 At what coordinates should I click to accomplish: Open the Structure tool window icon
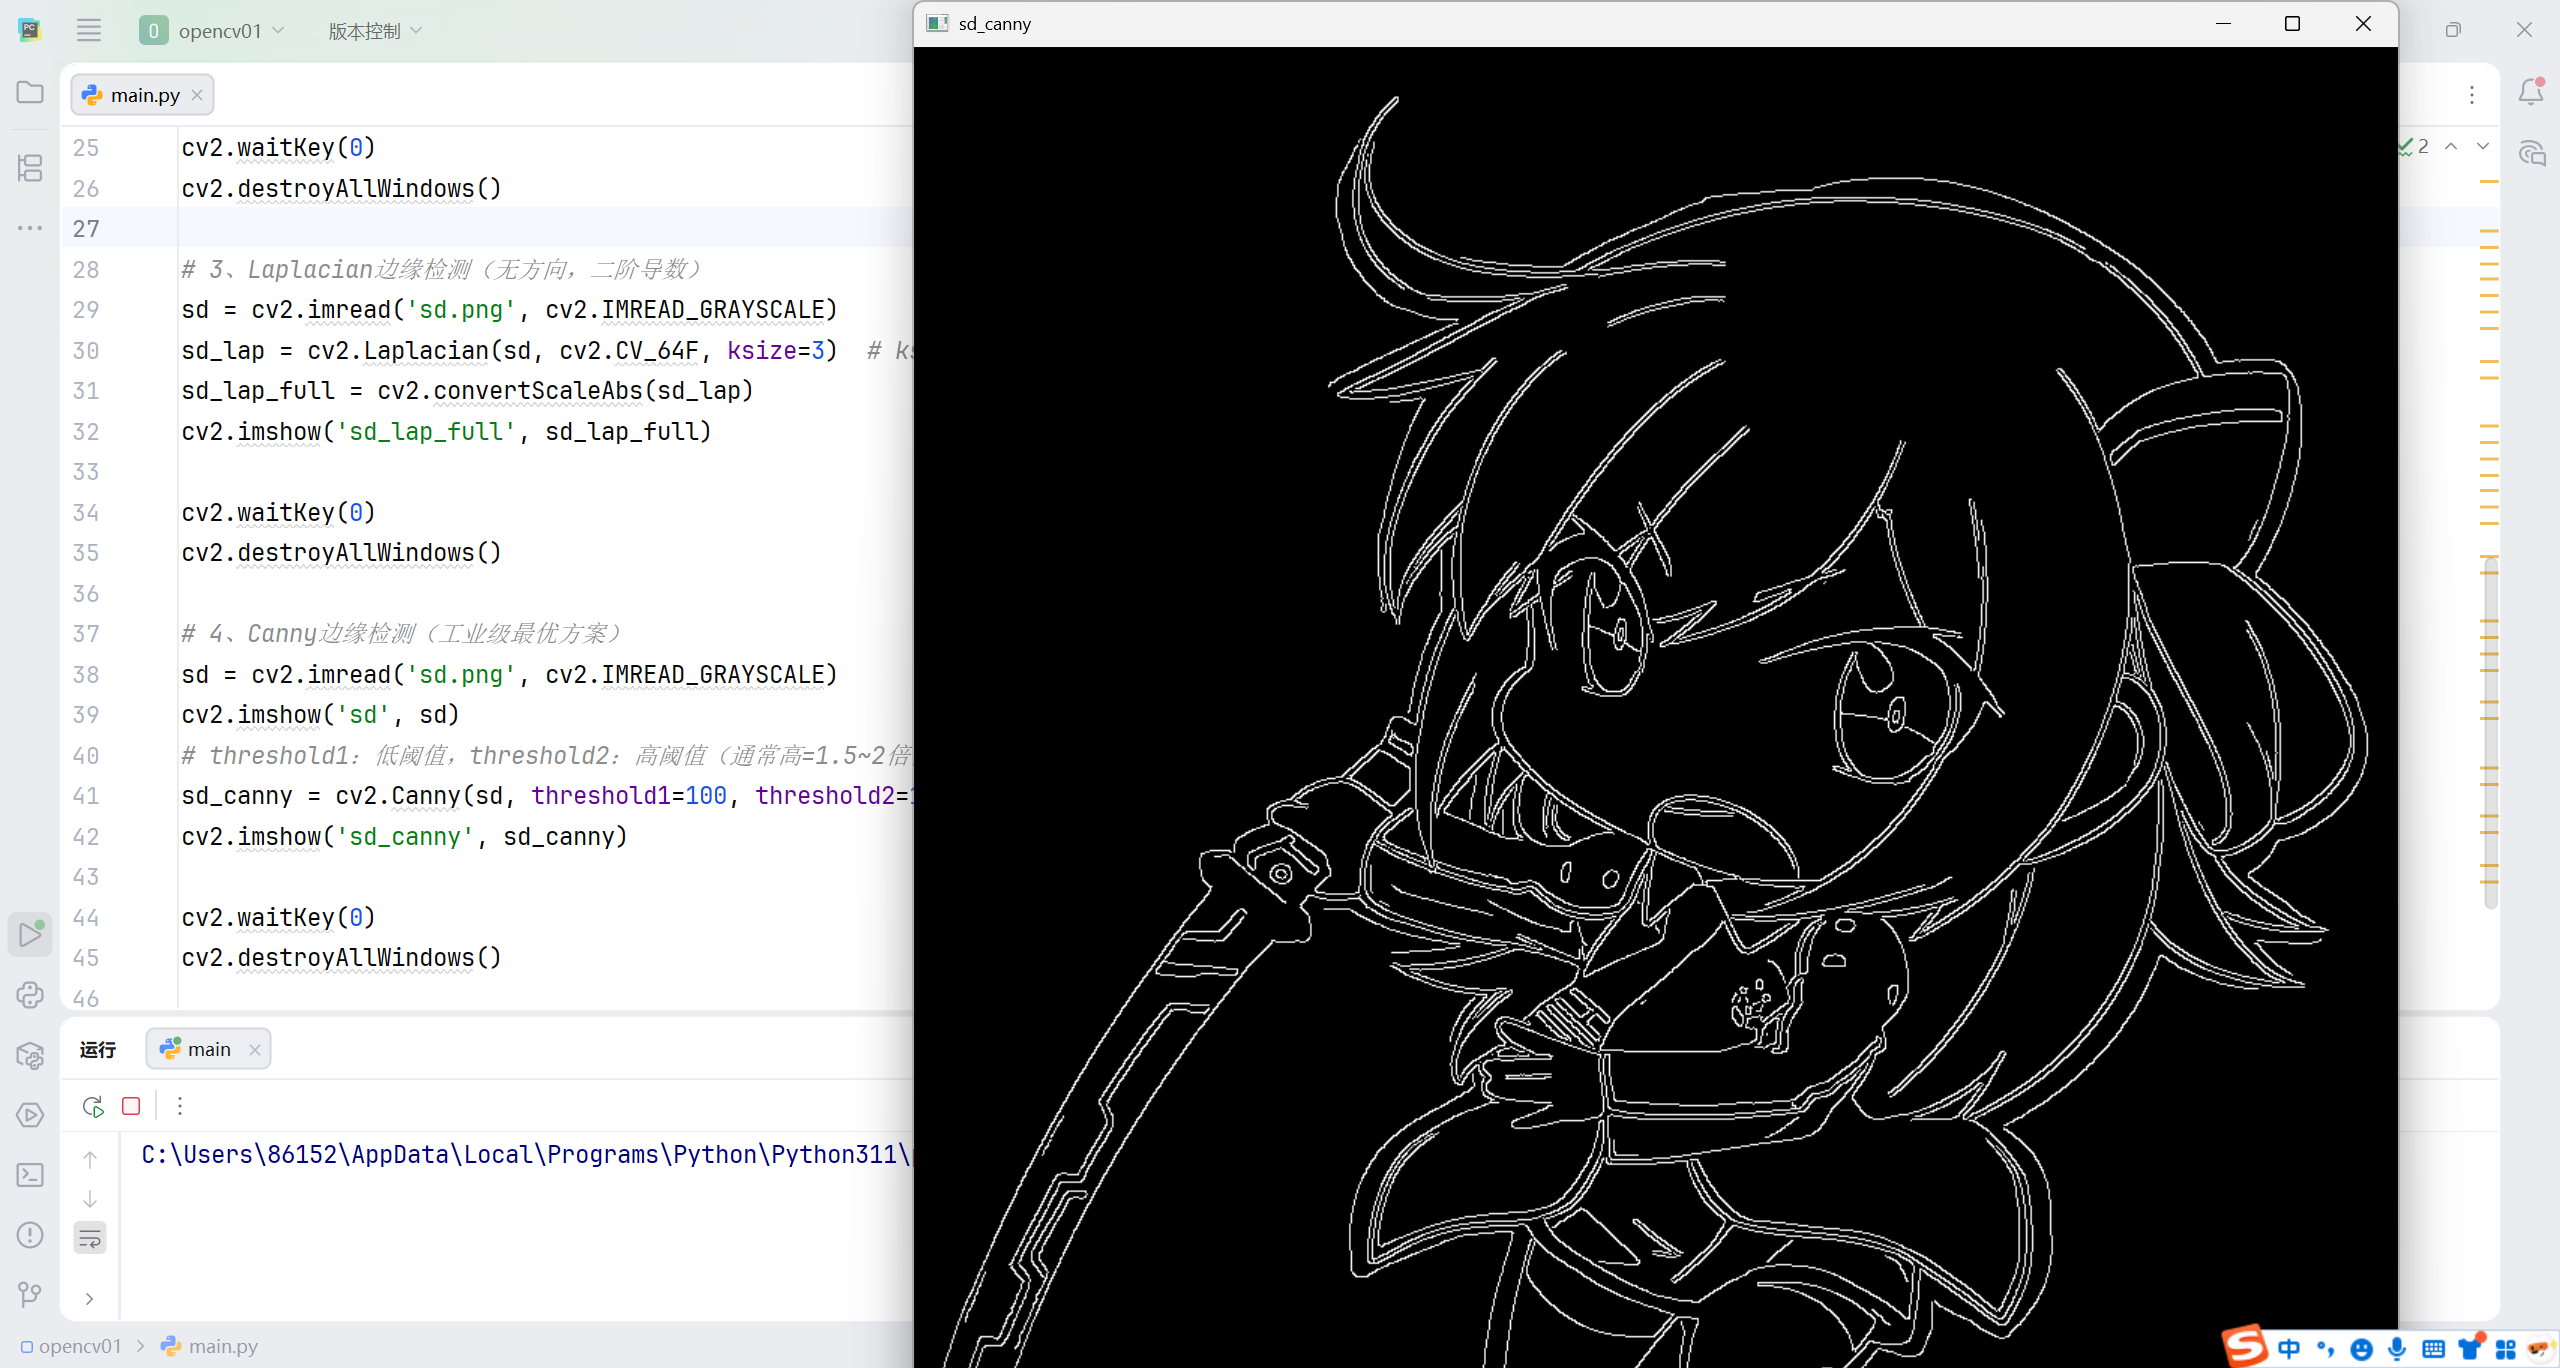pos(30,167)
